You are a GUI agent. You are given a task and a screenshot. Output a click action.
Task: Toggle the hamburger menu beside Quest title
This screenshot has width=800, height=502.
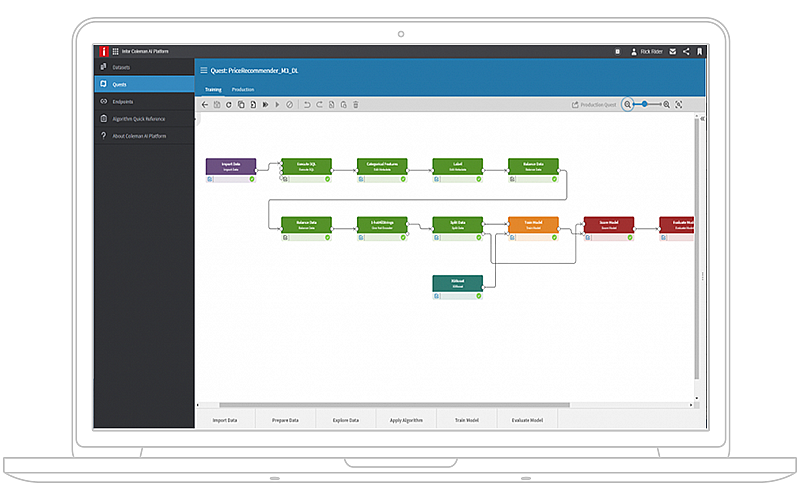204,70
